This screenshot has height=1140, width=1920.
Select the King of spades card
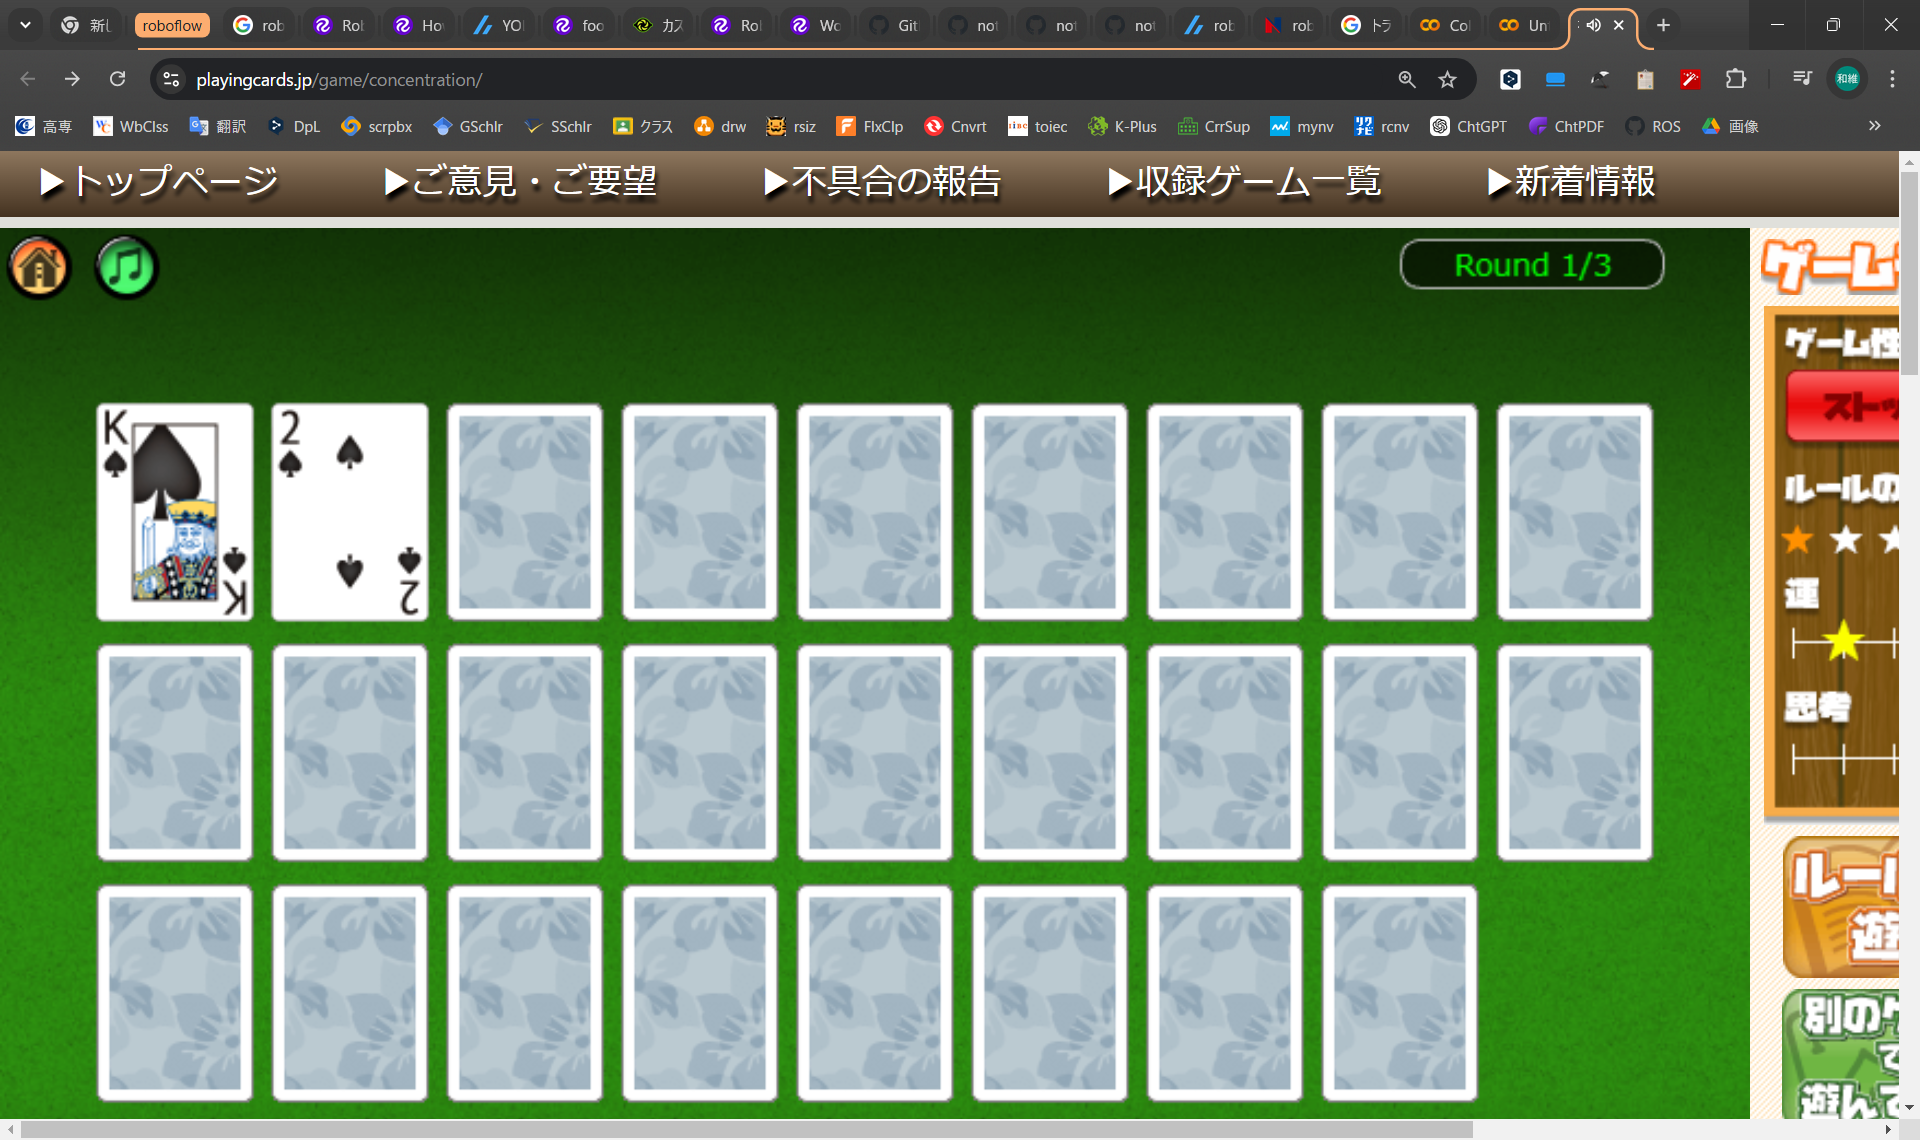[175, 512]
